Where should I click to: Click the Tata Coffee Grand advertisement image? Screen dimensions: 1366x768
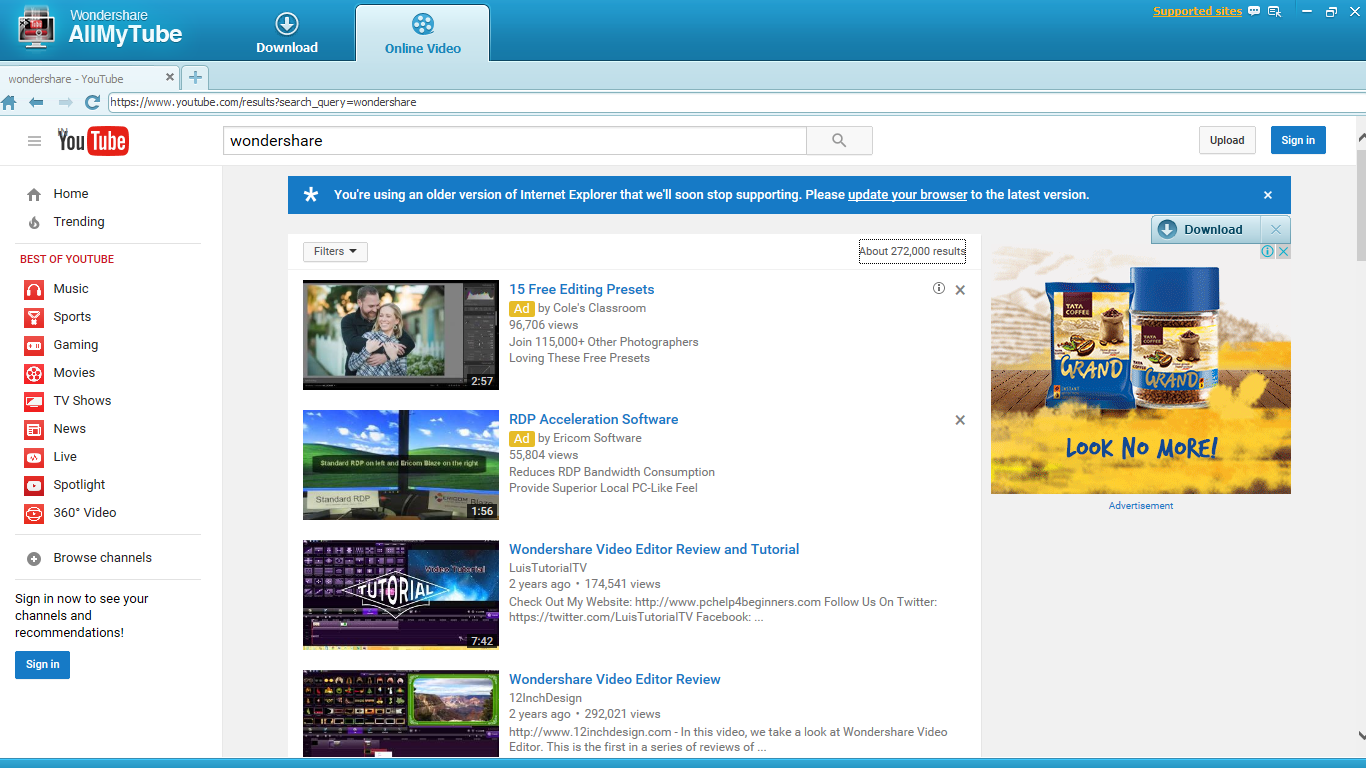tap(1141, 370)
